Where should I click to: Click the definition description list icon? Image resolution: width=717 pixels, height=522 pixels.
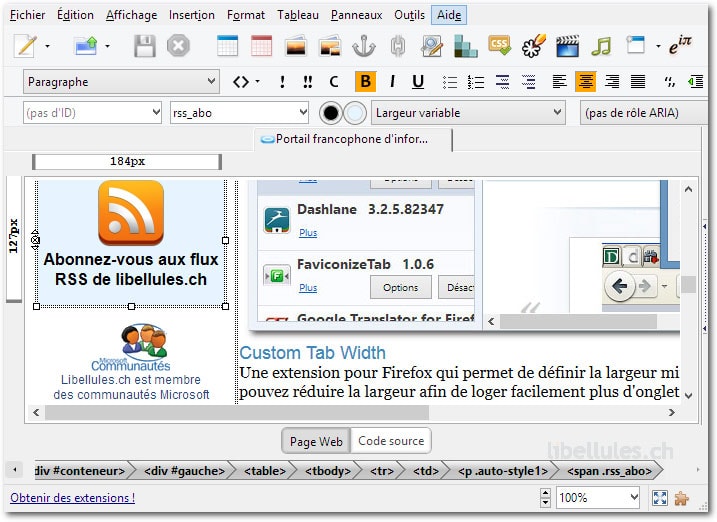pyautogui.click(x=528, y=82)
